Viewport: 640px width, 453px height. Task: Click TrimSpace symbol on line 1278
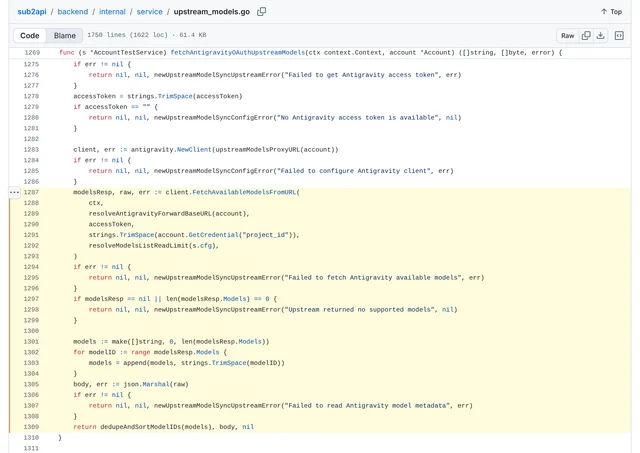[175, 96]
